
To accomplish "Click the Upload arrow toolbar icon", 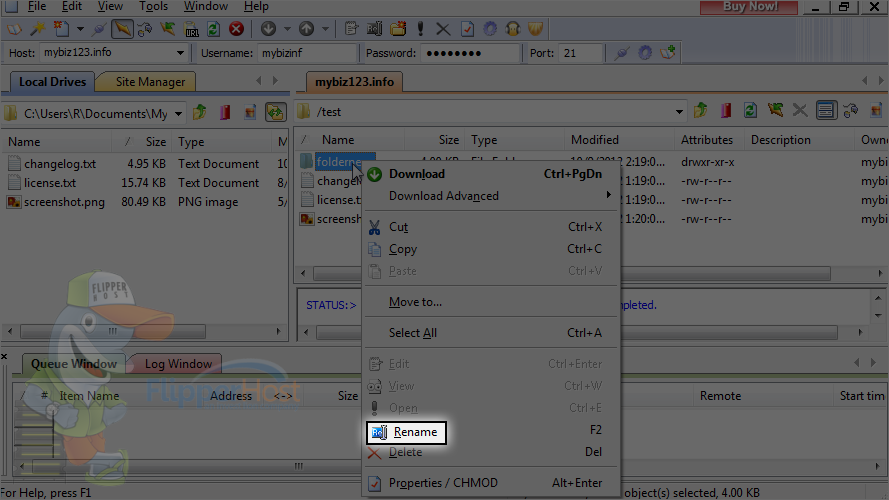I will click(x=306, y=28).
